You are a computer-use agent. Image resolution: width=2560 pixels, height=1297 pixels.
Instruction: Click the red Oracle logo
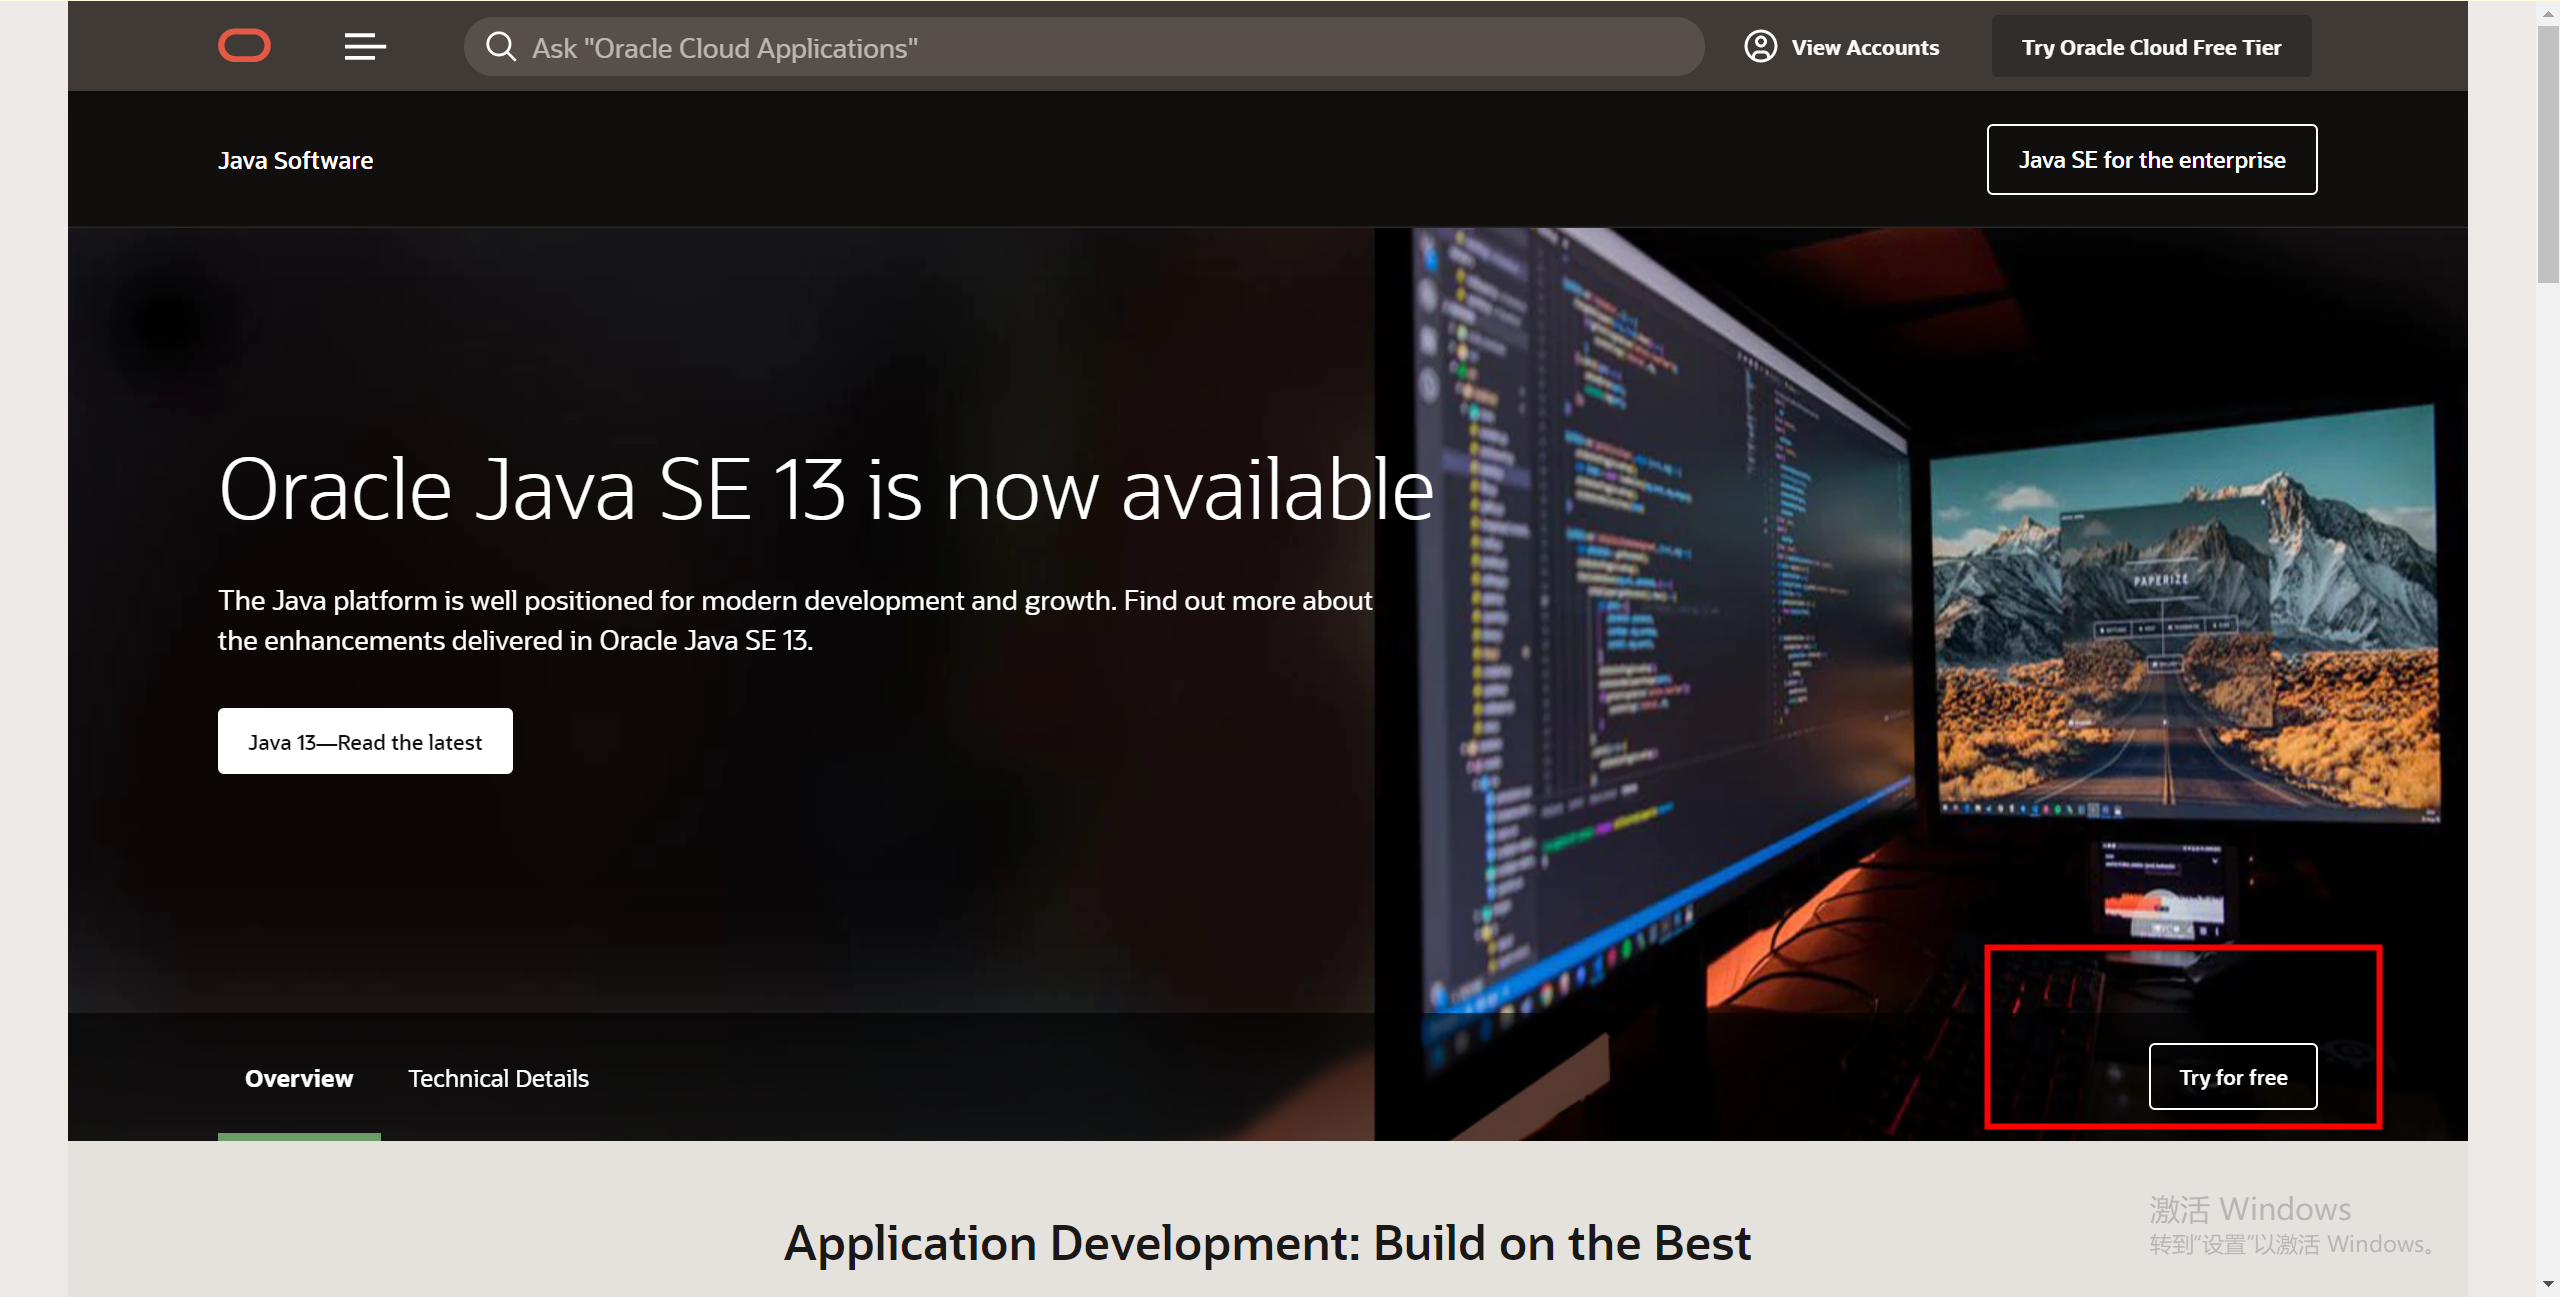pos(244,46)
